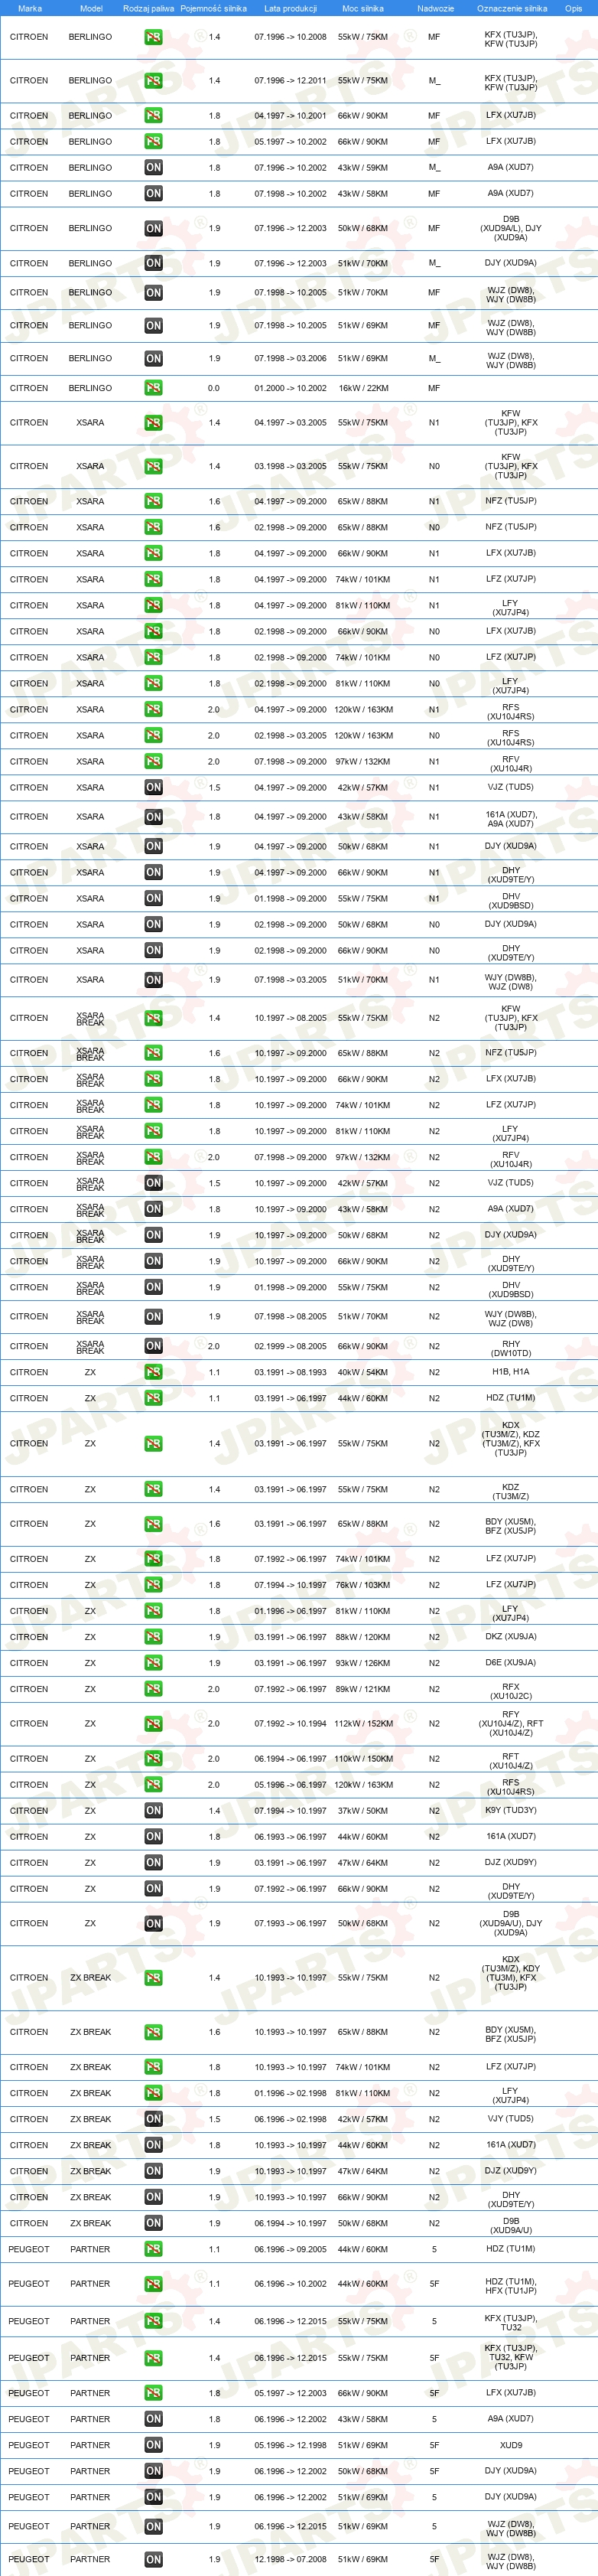Click the Oznaczenie silnika column header
The image size is (598, 2576).
pos(512,8)
